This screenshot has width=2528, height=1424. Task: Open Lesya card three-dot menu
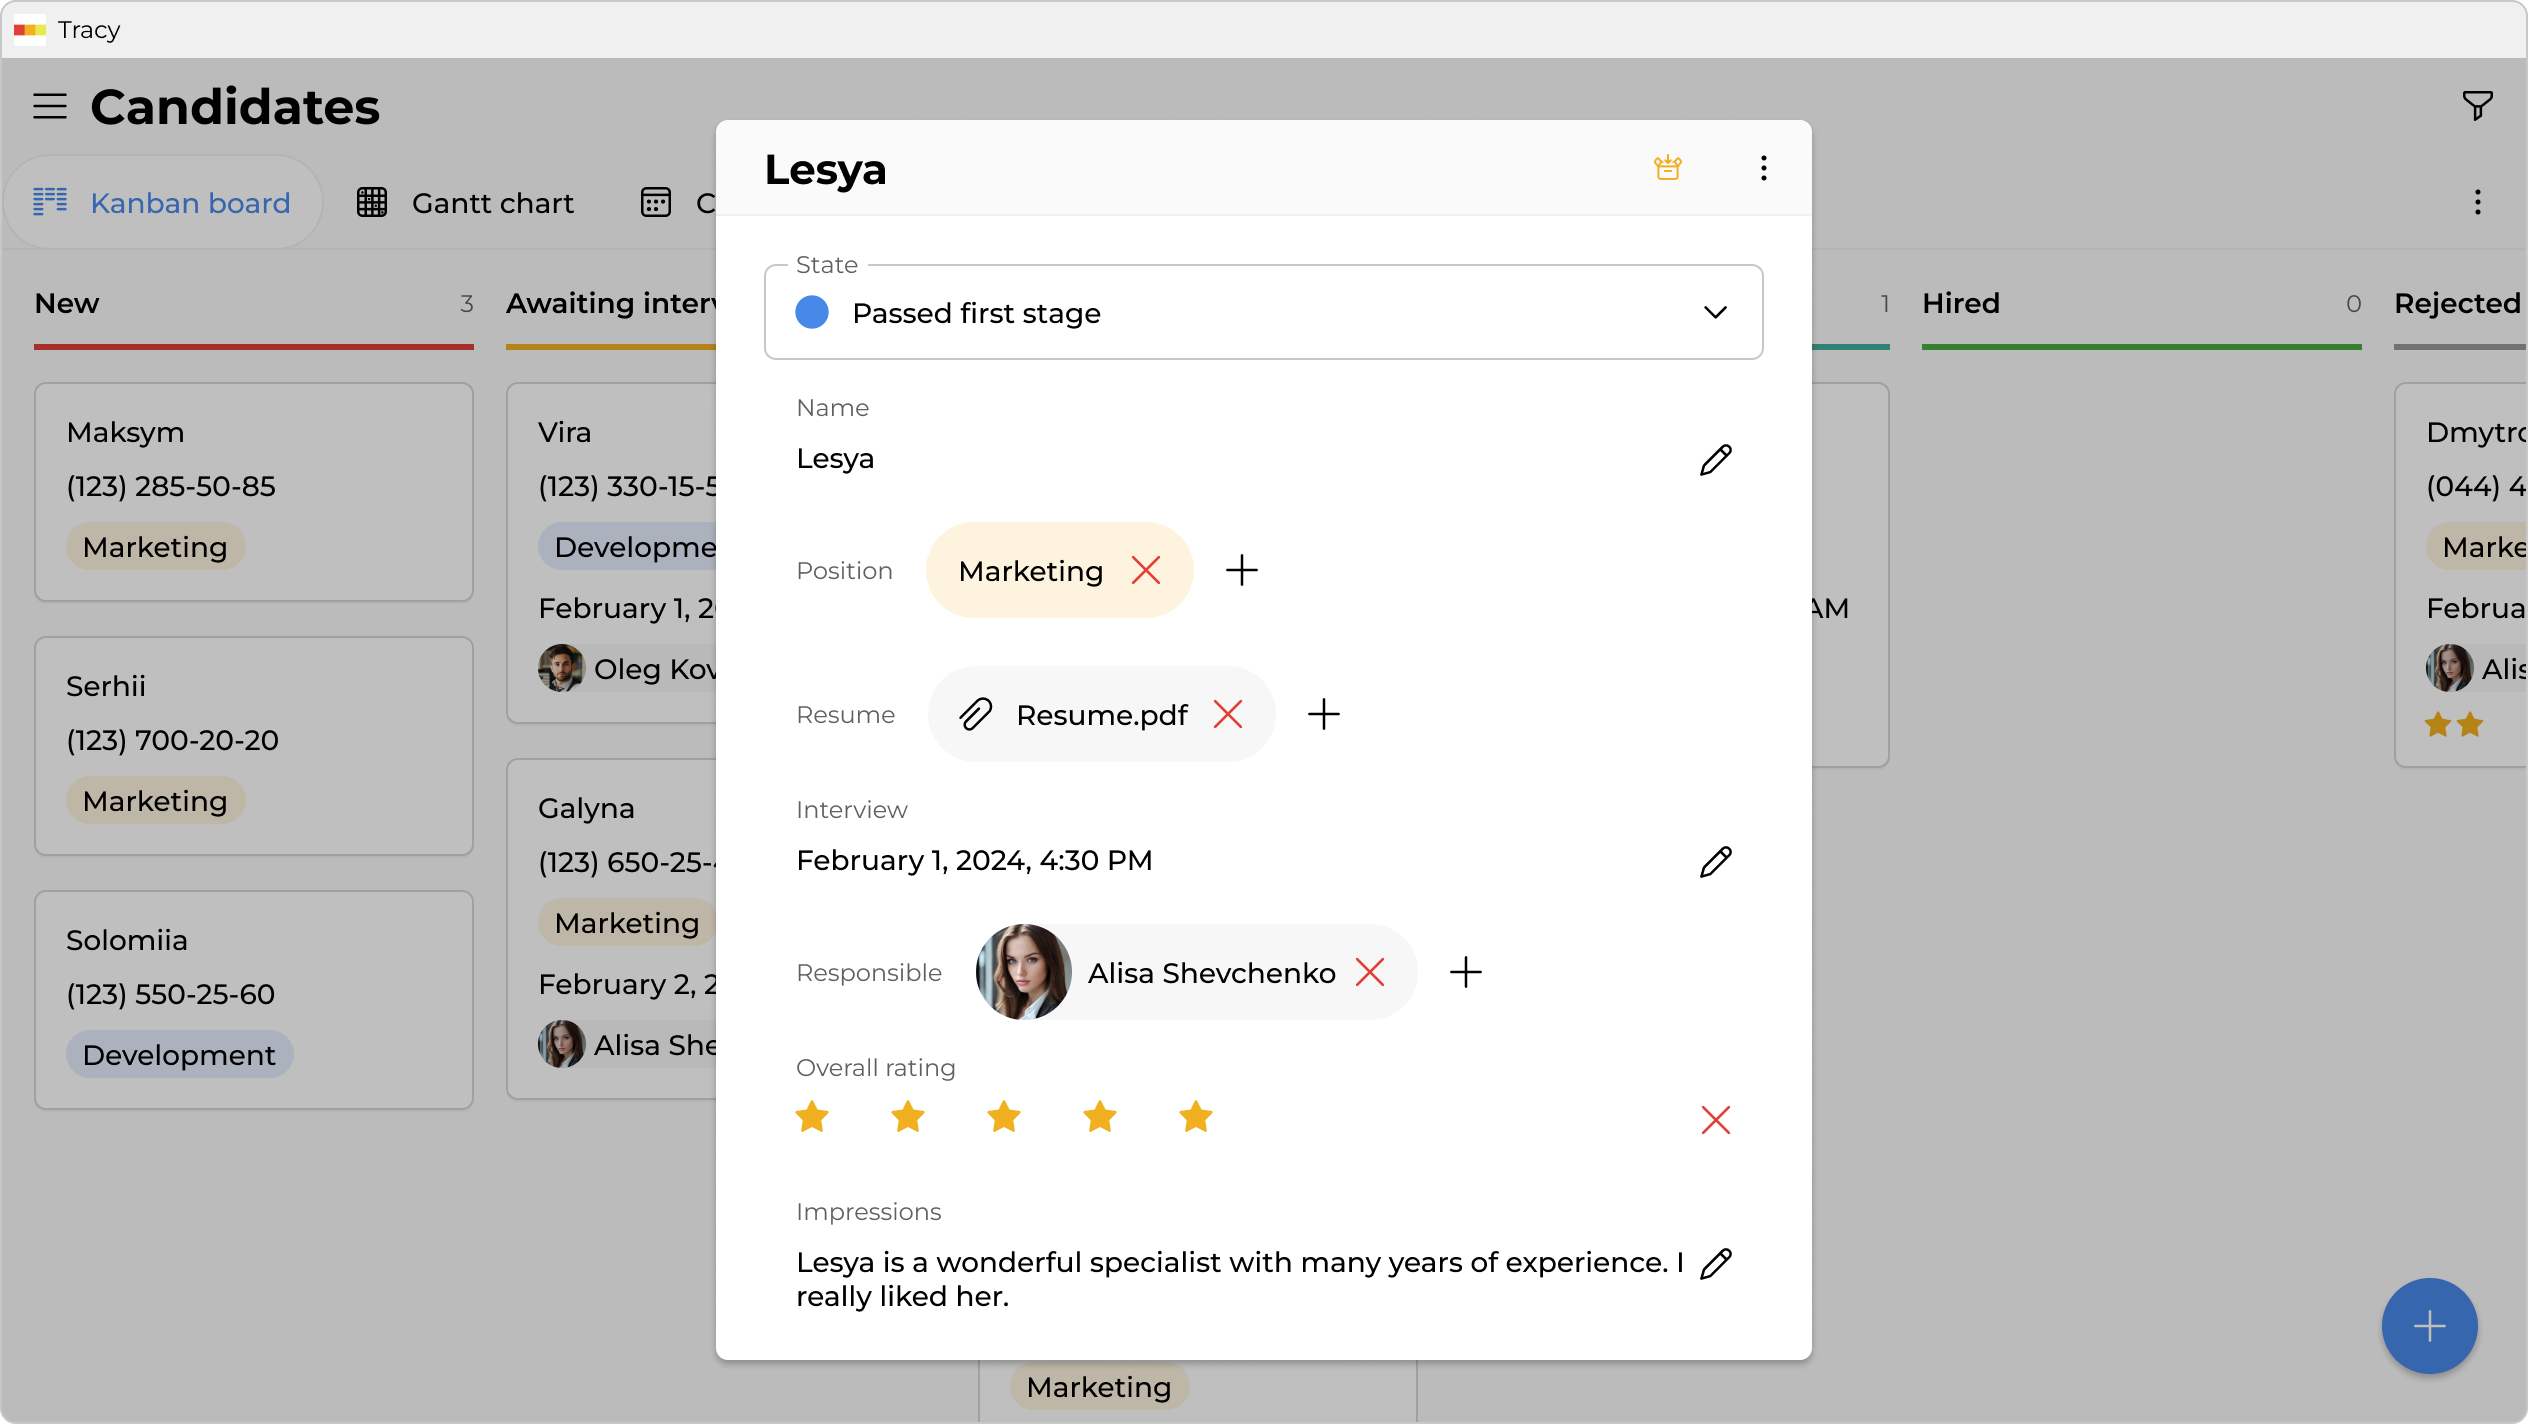[1763, 168]
